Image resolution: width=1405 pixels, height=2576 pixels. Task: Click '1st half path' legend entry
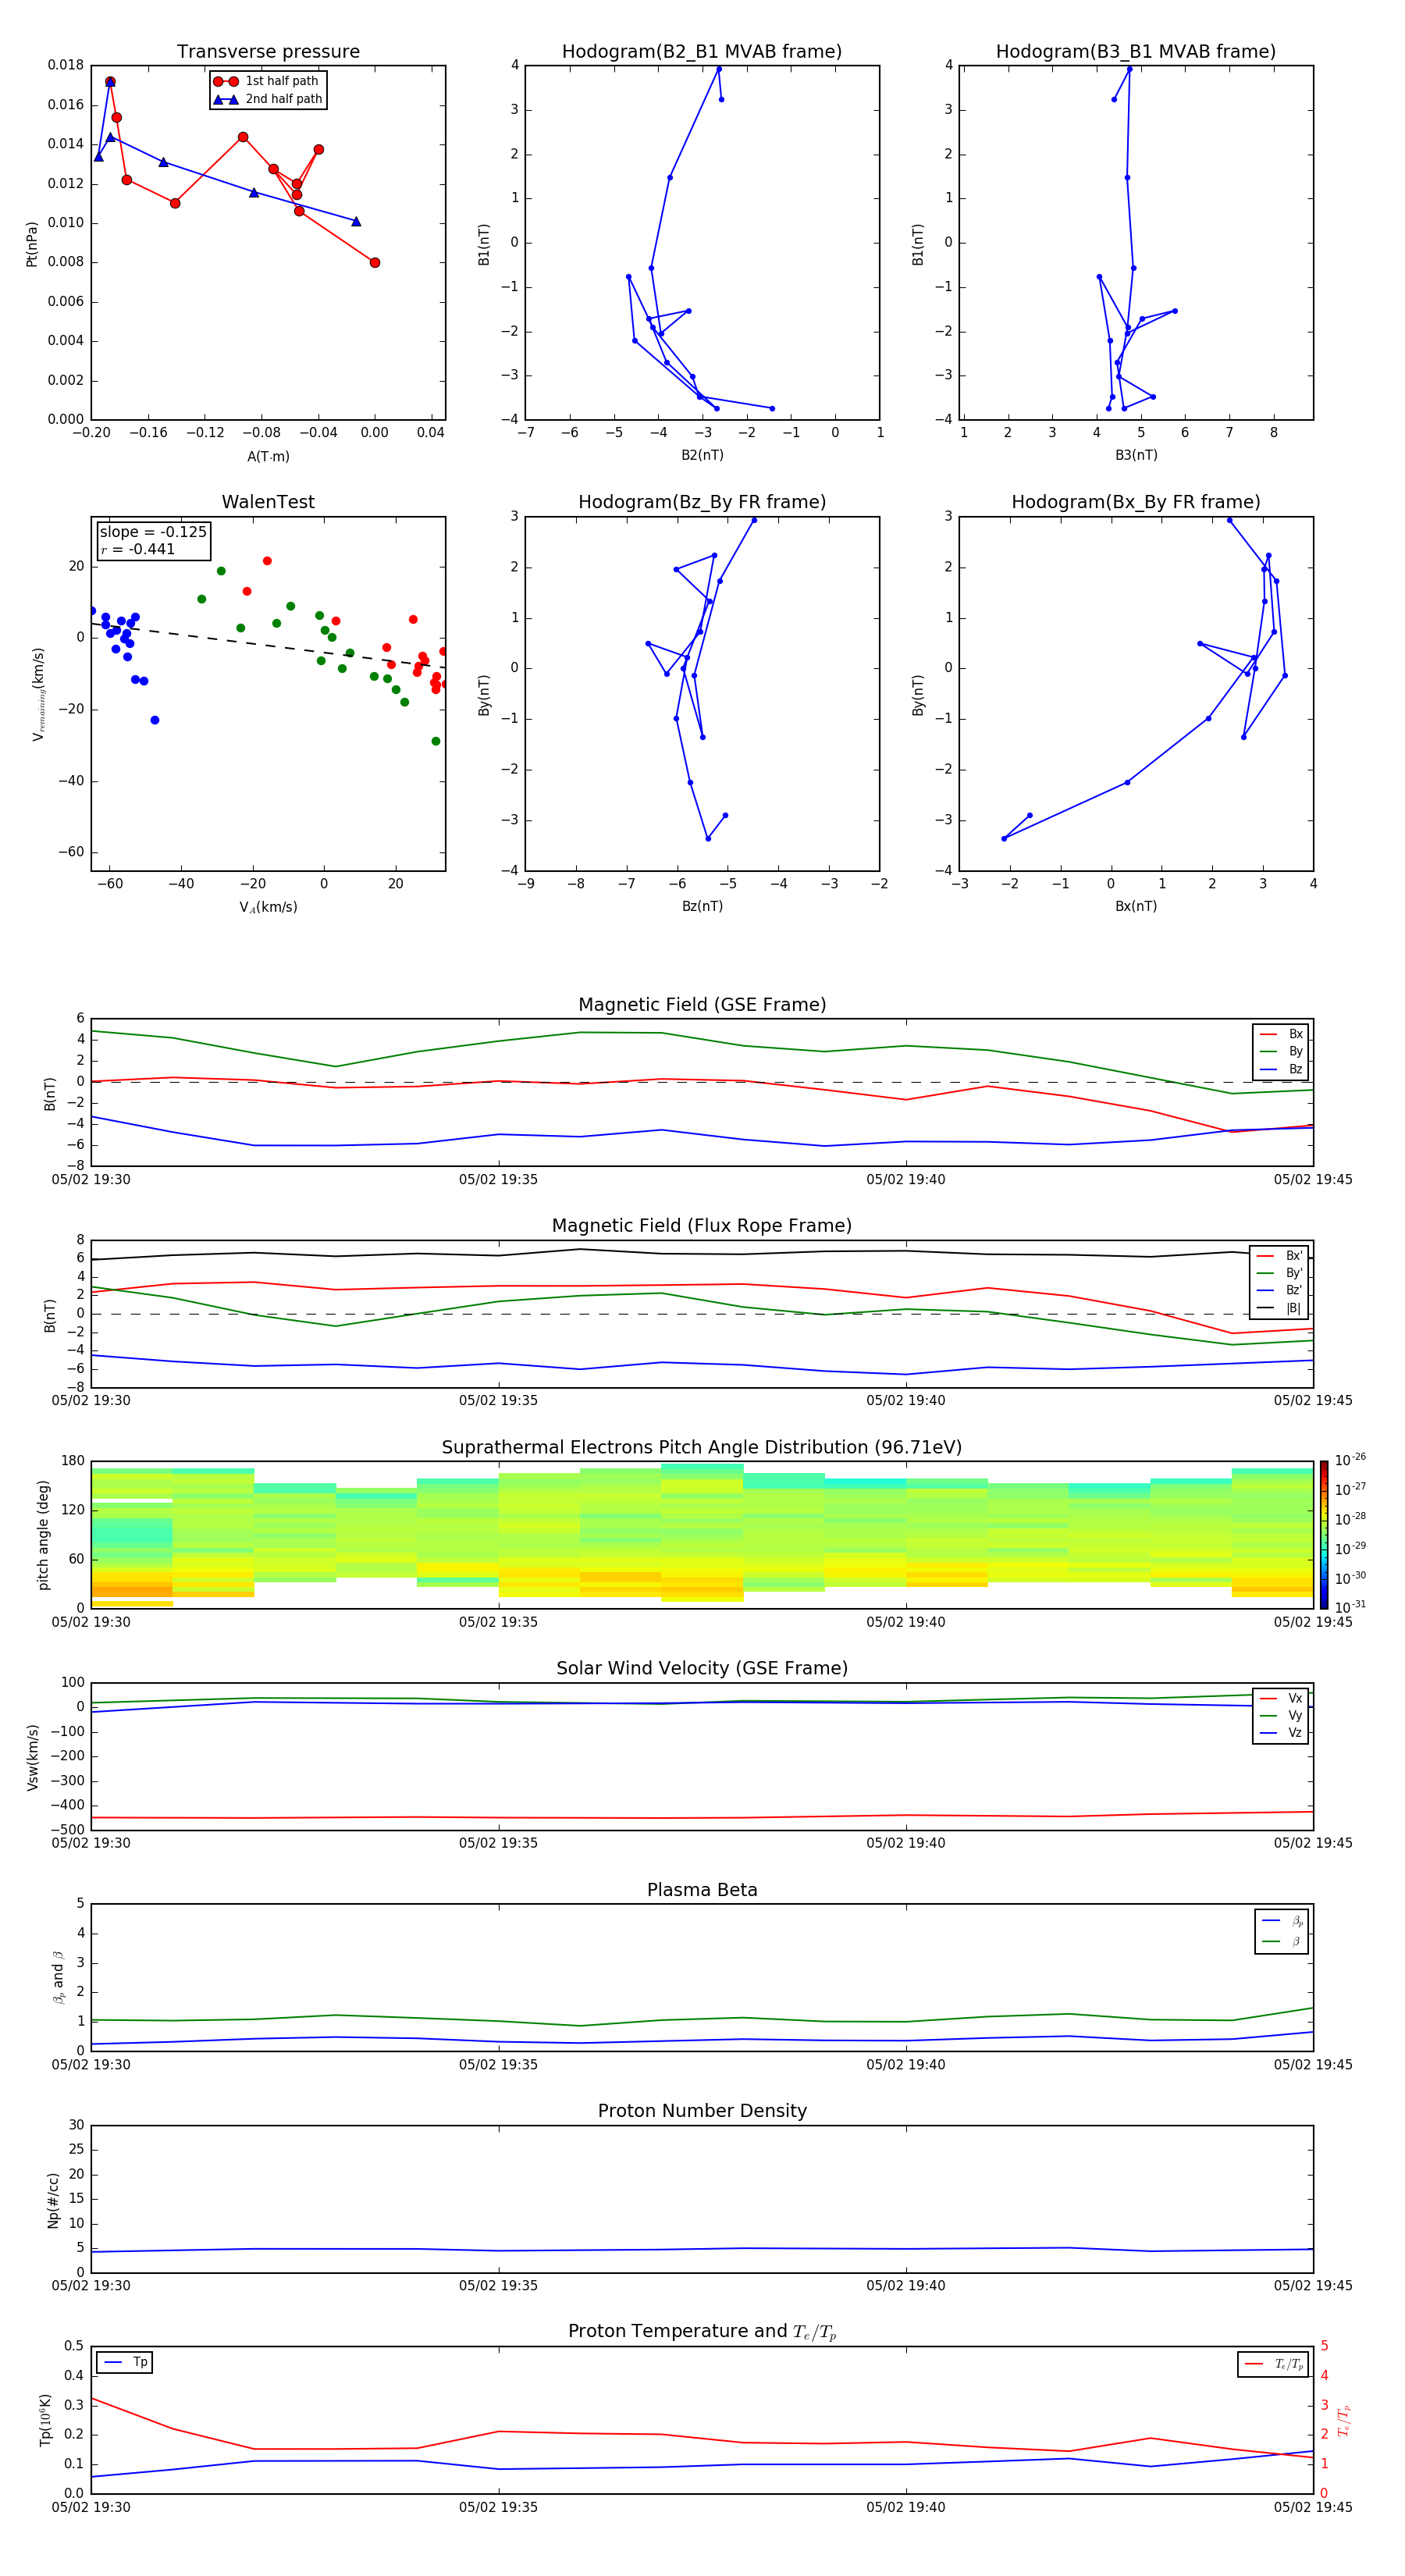(x=267, y=81)
